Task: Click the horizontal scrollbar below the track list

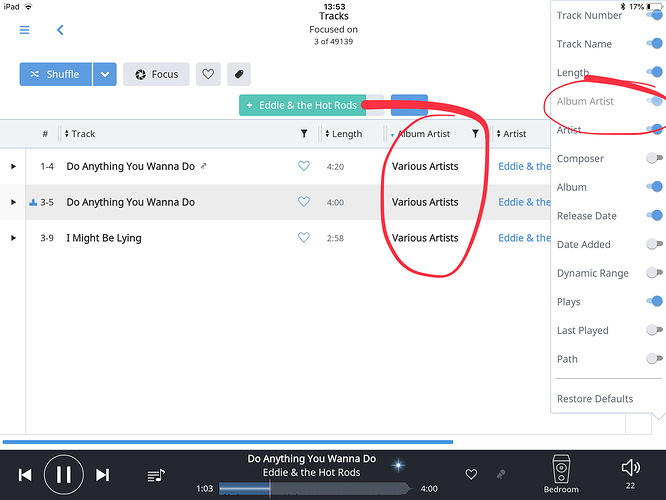Action: pos(228,442)
